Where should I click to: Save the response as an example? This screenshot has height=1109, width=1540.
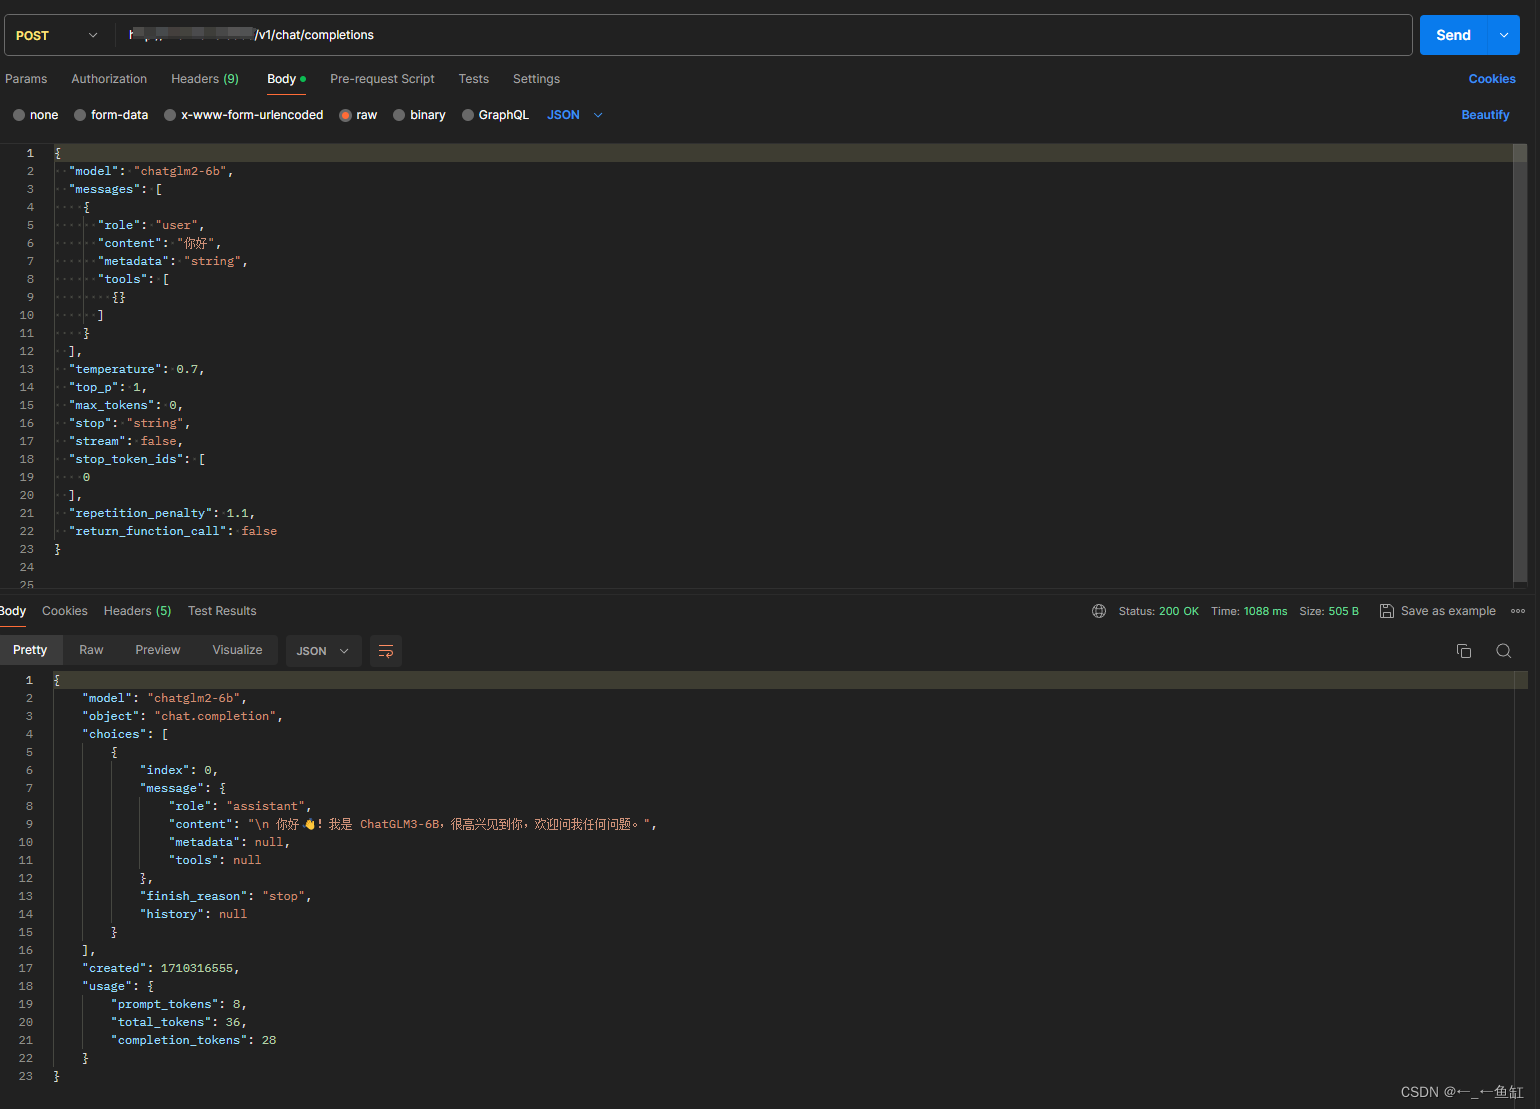[1437, 611]
